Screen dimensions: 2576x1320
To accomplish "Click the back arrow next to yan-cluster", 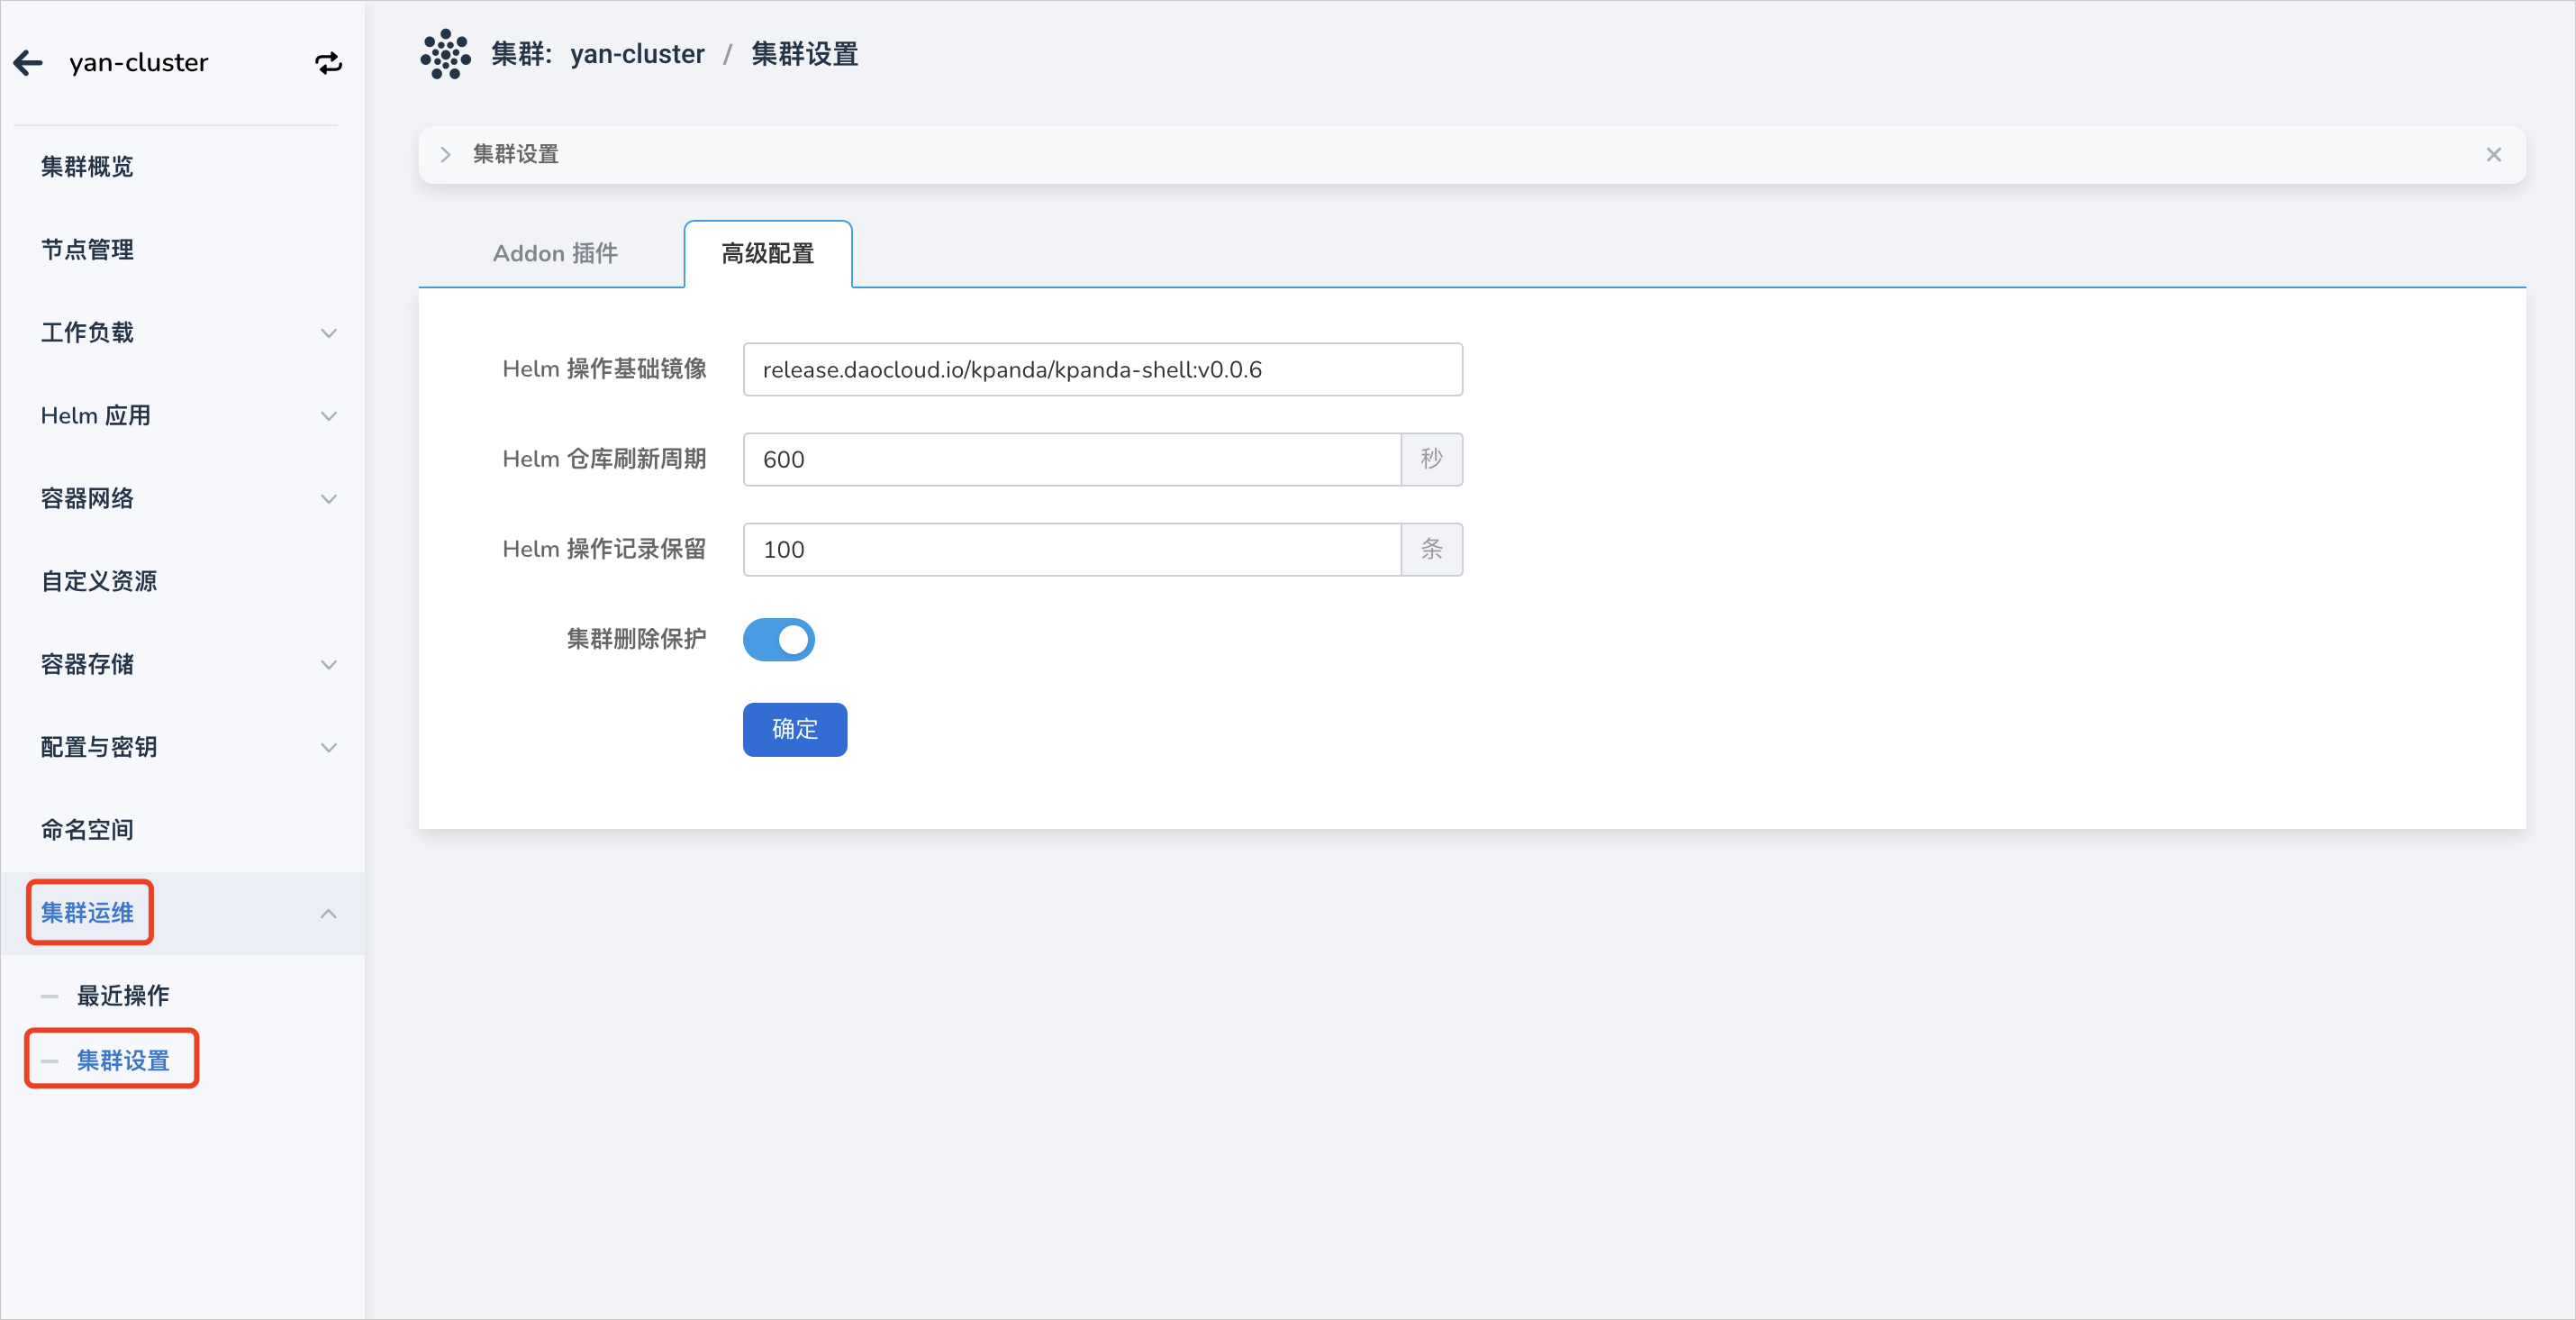I will point(28,63).
